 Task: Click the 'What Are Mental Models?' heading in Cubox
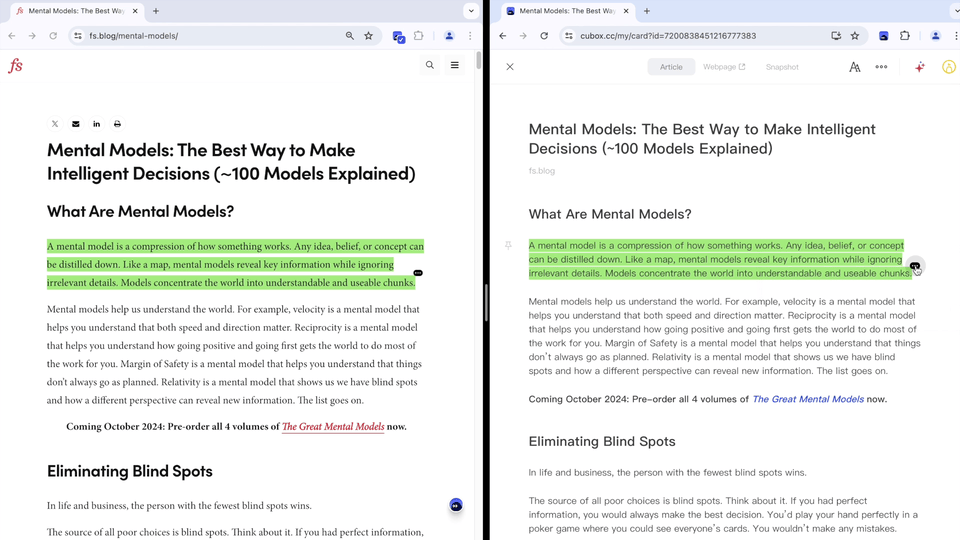tap(610, 214)
